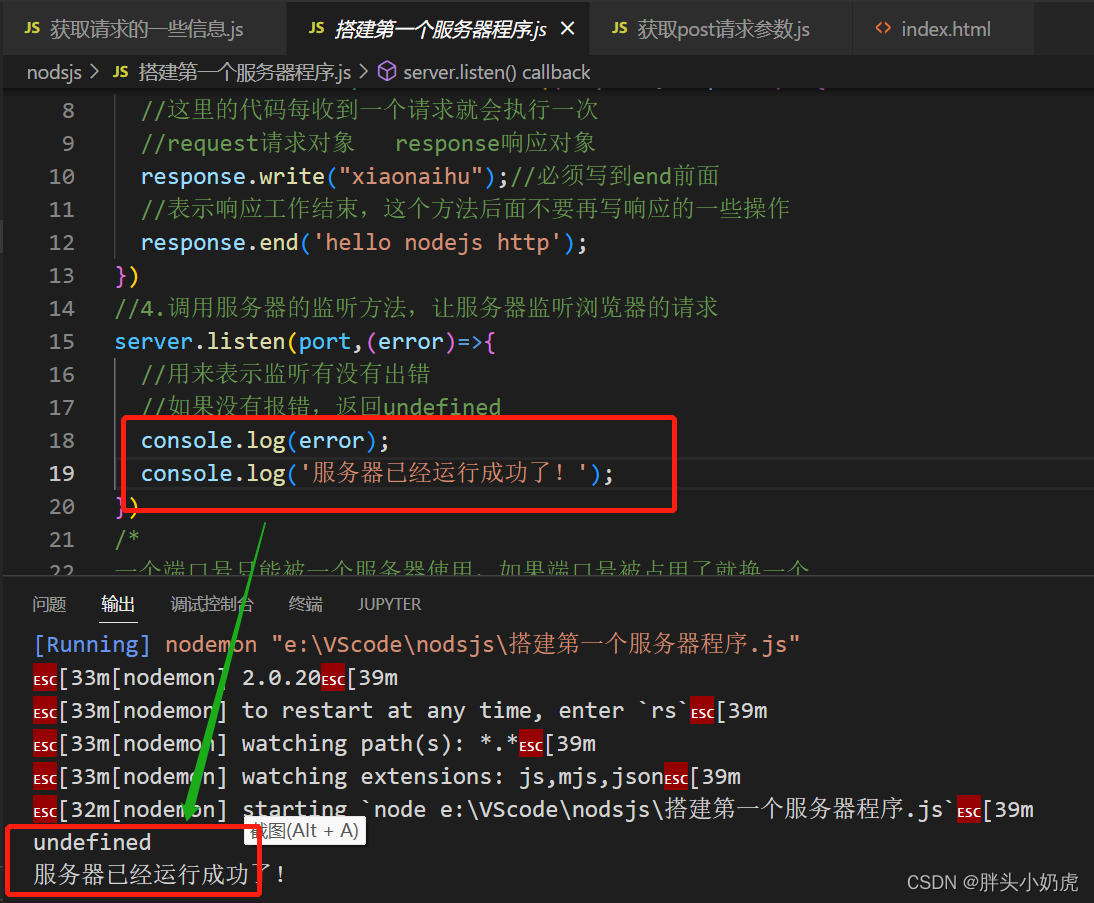Switch to the 终端 panel tab

click(x=304, y=603)
